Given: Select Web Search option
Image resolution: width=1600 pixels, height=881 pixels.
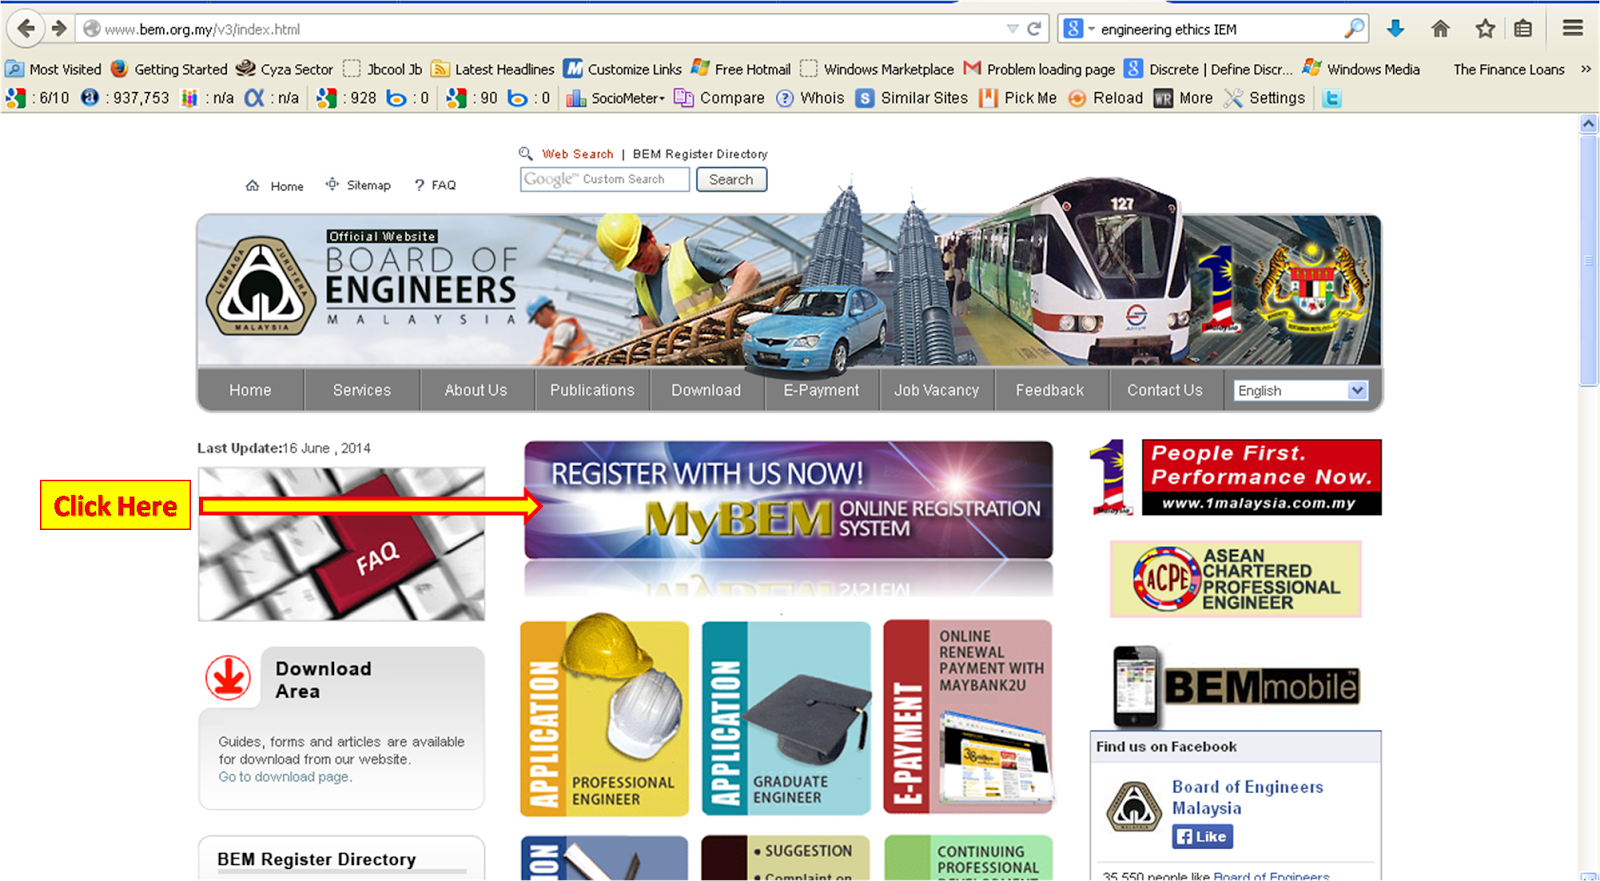Looking at the screenshot, I should (x=577, y=154).
